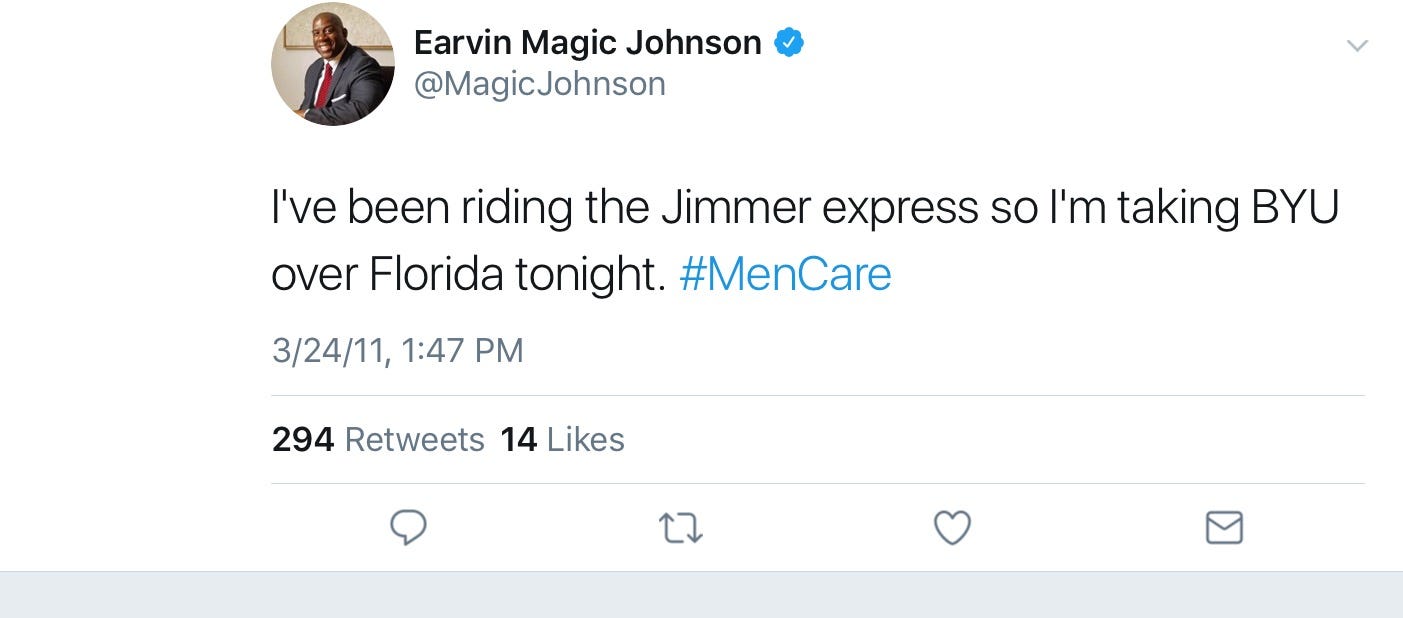View the 14 Likes list
This screenshot has width=1403, height=618.
point(562,439)
